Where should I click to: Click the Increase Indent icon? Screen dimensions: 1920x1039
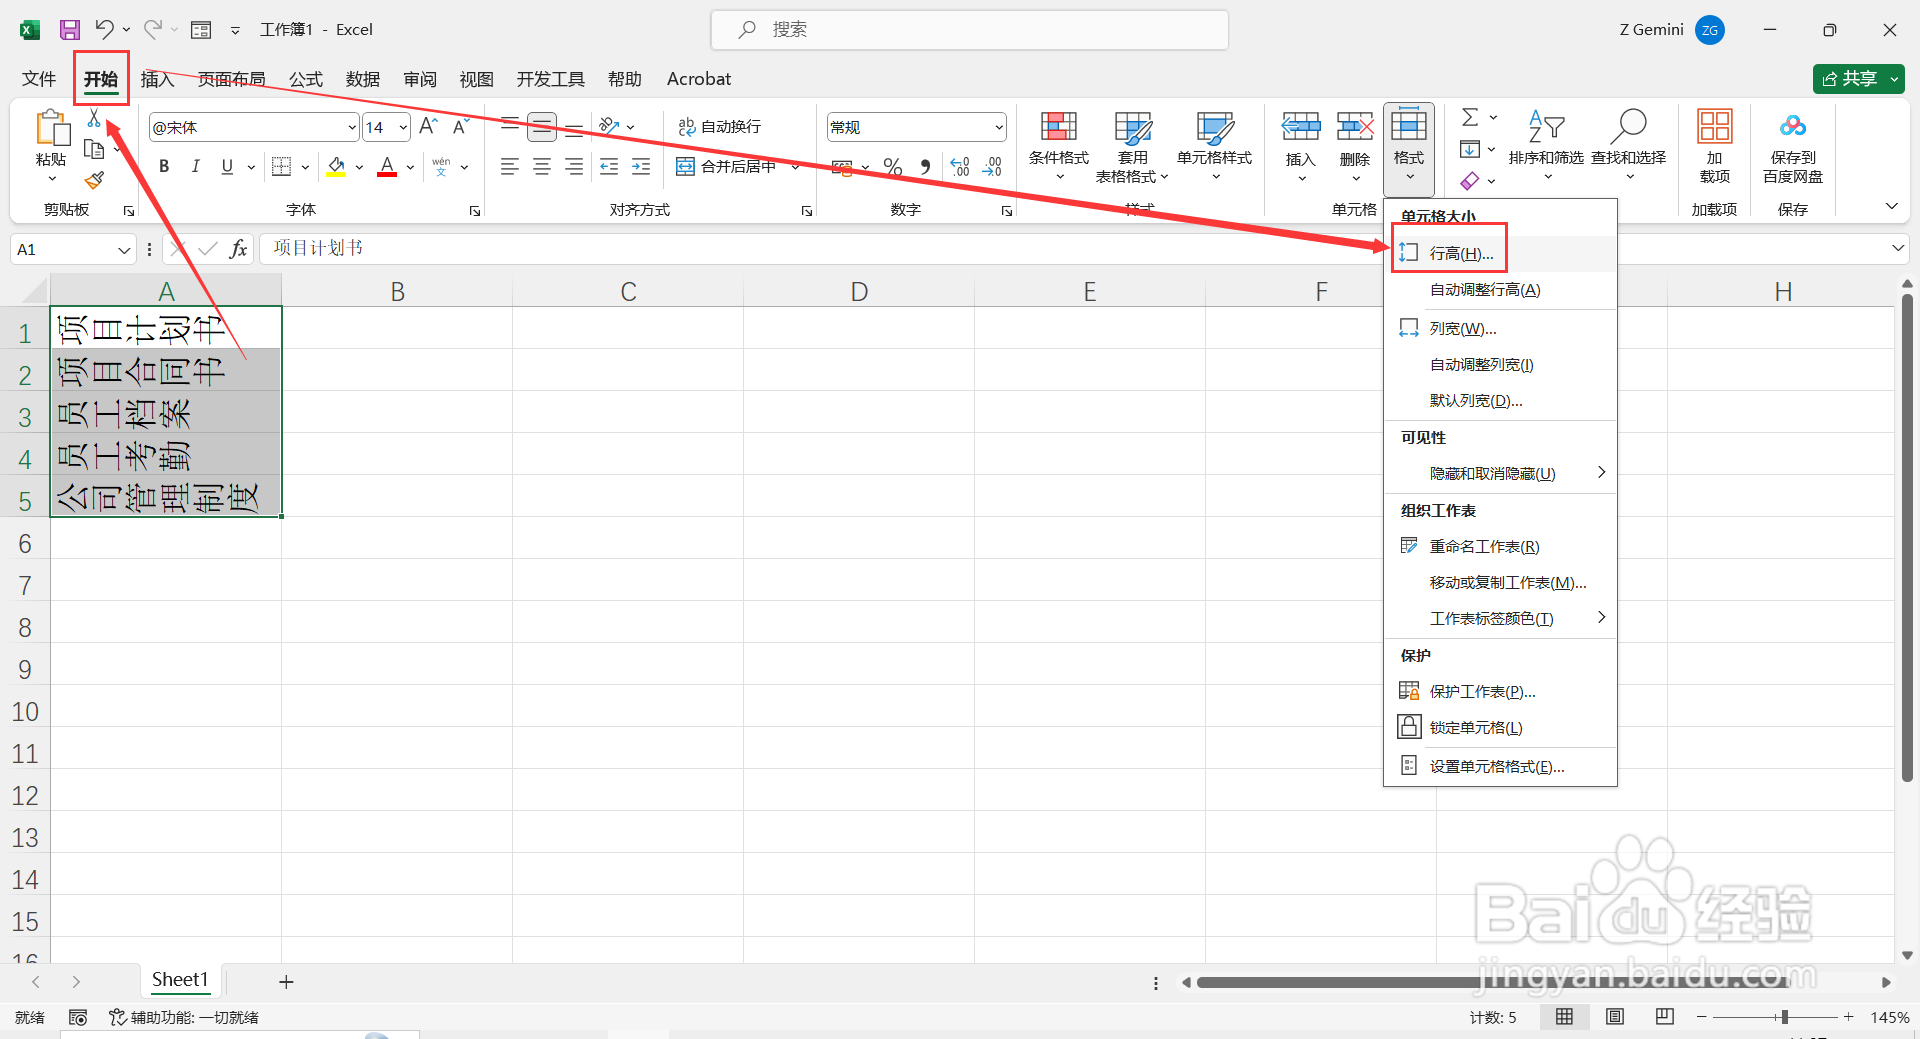641,167
